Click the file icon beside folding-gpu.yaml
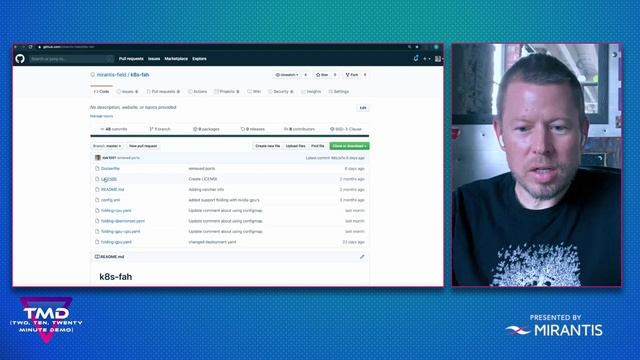Screen dimensions: 640x360 pyautogui.click(x=97, y=242)
